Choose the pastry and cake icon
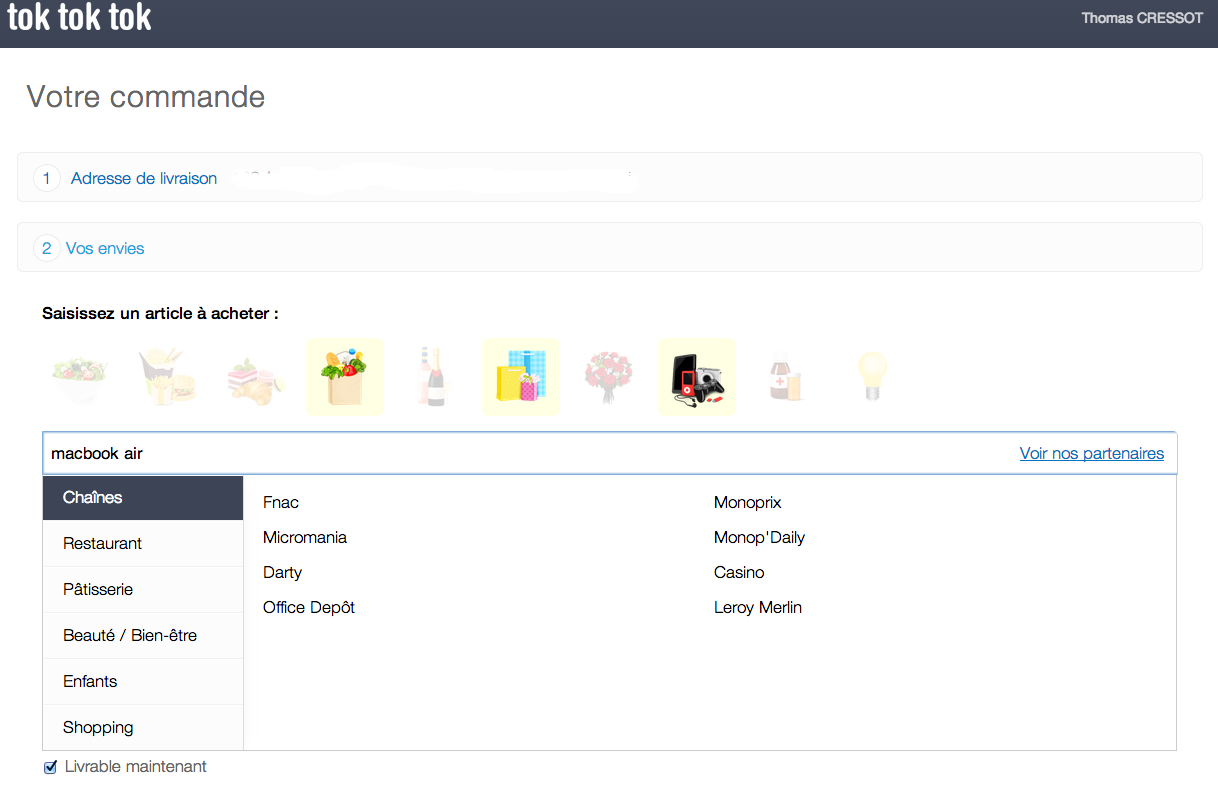Viewport: 1218px width, 793px height. [x=255, y=379]
